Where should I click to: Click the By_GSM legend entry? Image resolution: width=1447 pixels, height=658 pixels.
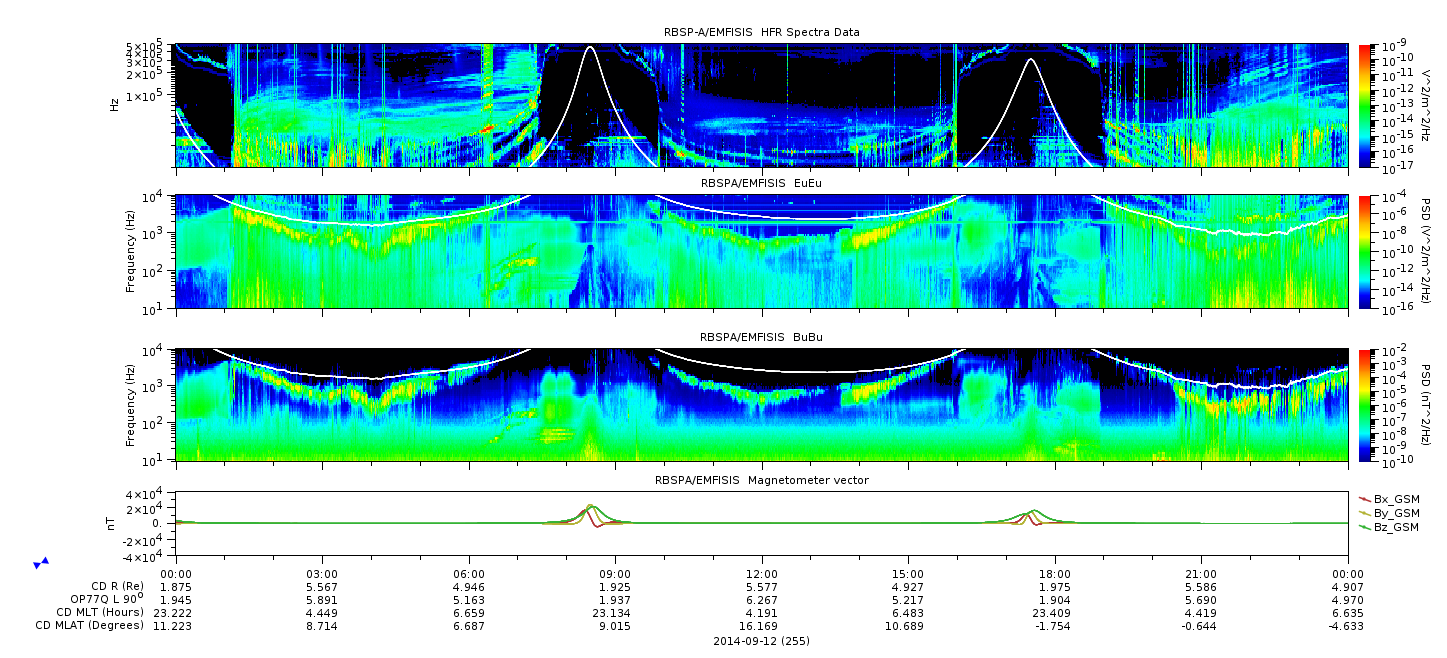1389,513
